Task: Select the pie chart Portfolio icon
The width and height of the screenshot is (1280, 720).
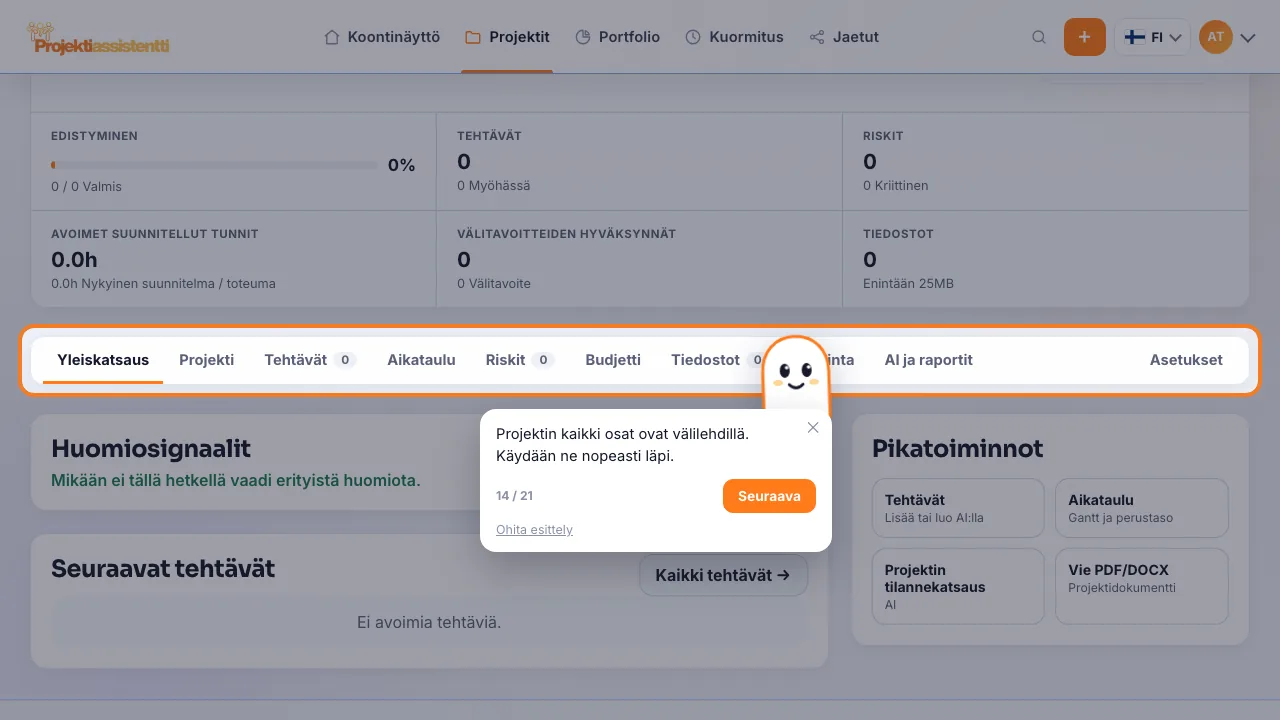Action: click(x=583, y=37)
